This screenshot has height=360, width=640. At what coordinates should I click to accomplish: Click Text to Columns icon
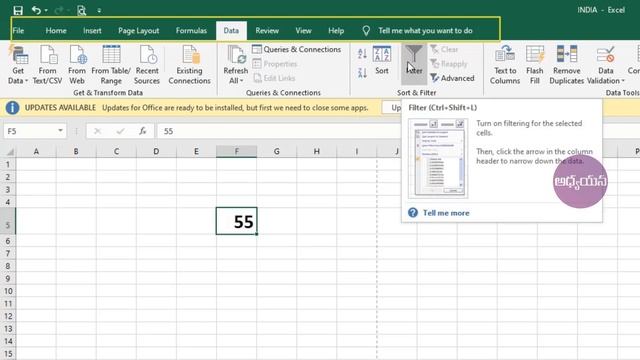(x=505, y=65)
